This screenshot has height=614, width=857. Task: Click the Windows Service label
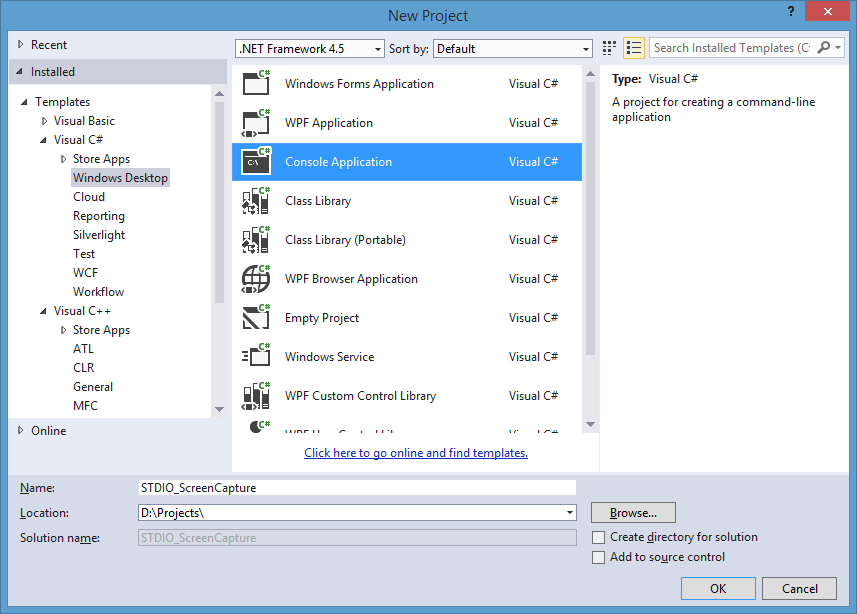click(x=330, y=357)
